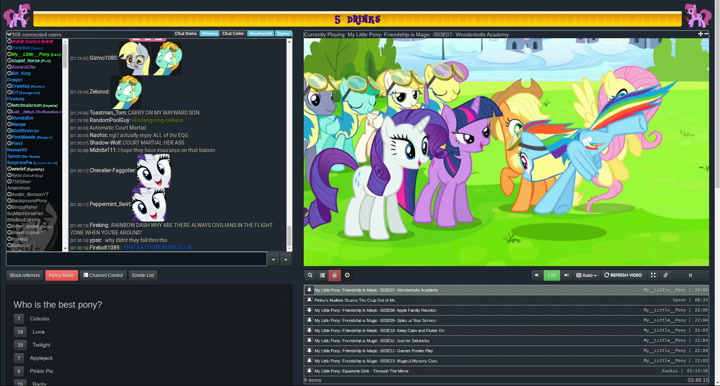Toggle the Chat Icons option

pos(186,34)
